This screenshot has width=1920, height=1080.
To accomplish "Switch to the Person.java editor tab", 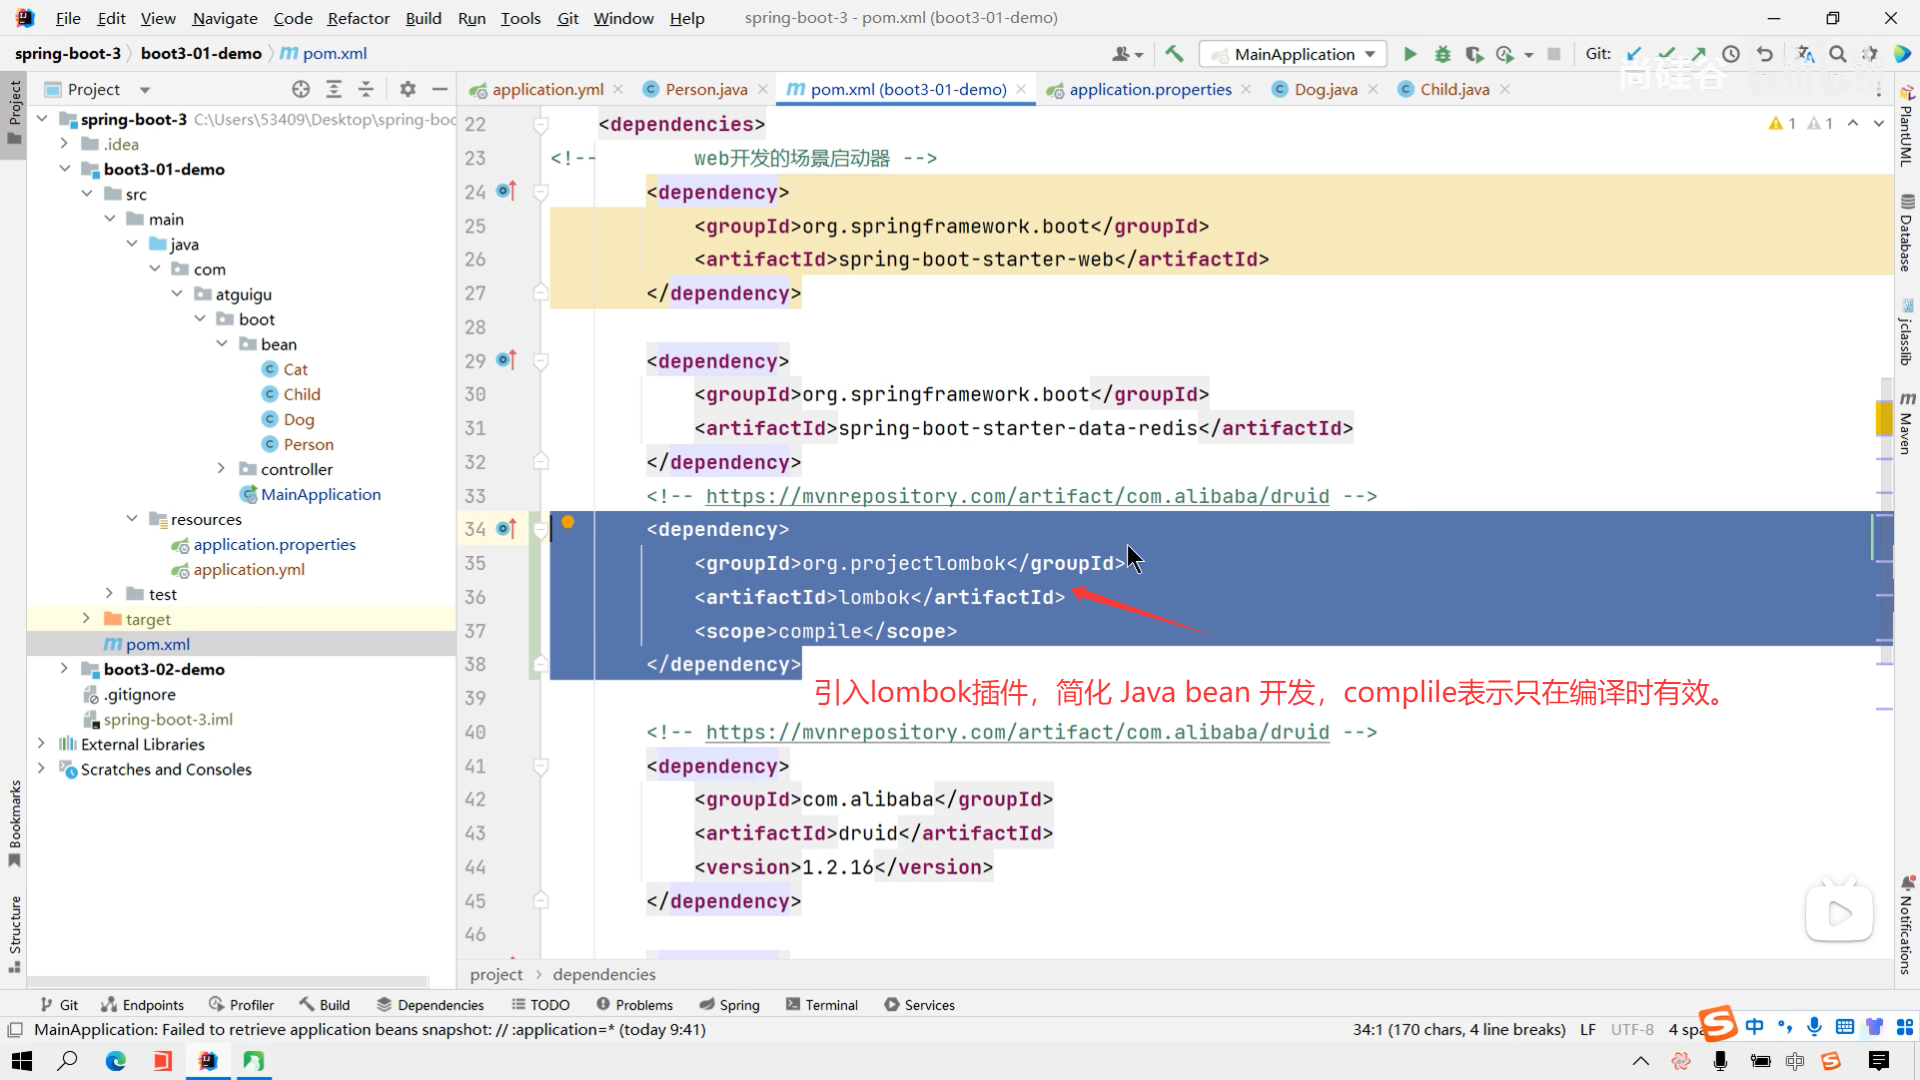I will (705, 89).
